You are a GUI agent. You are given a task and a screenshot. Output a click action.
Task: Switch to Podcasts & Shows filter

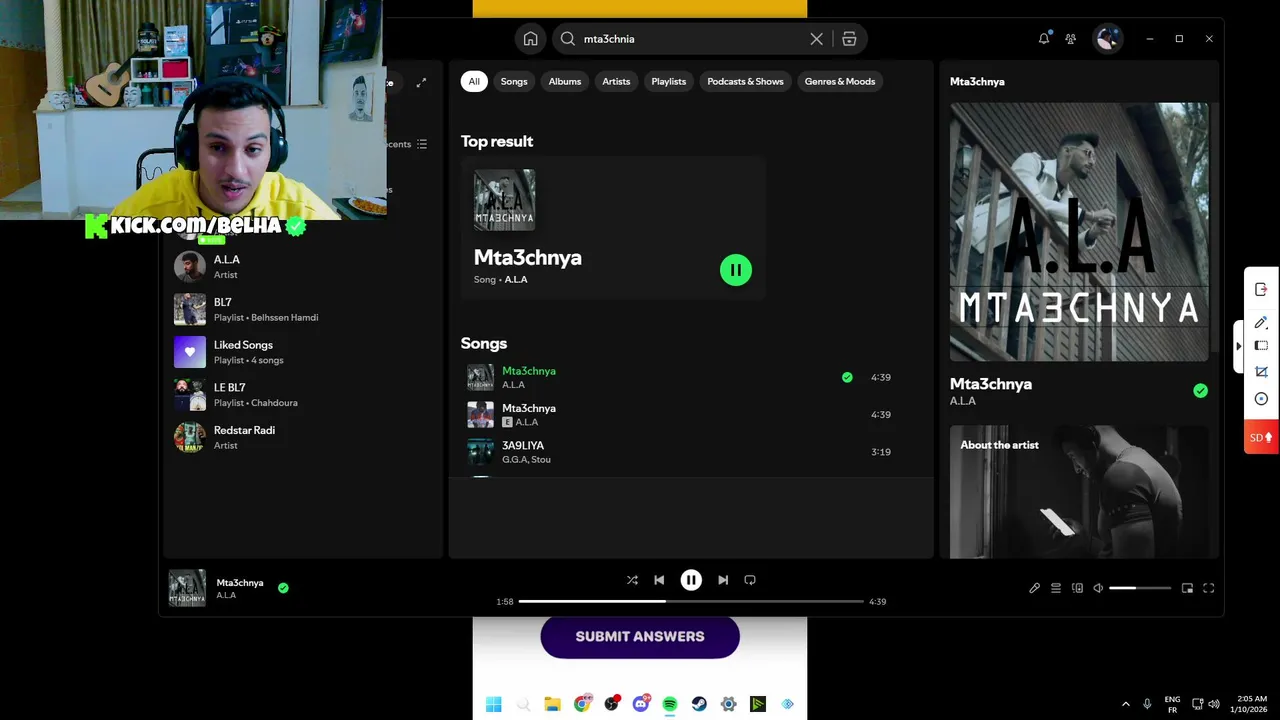point(745,81)
